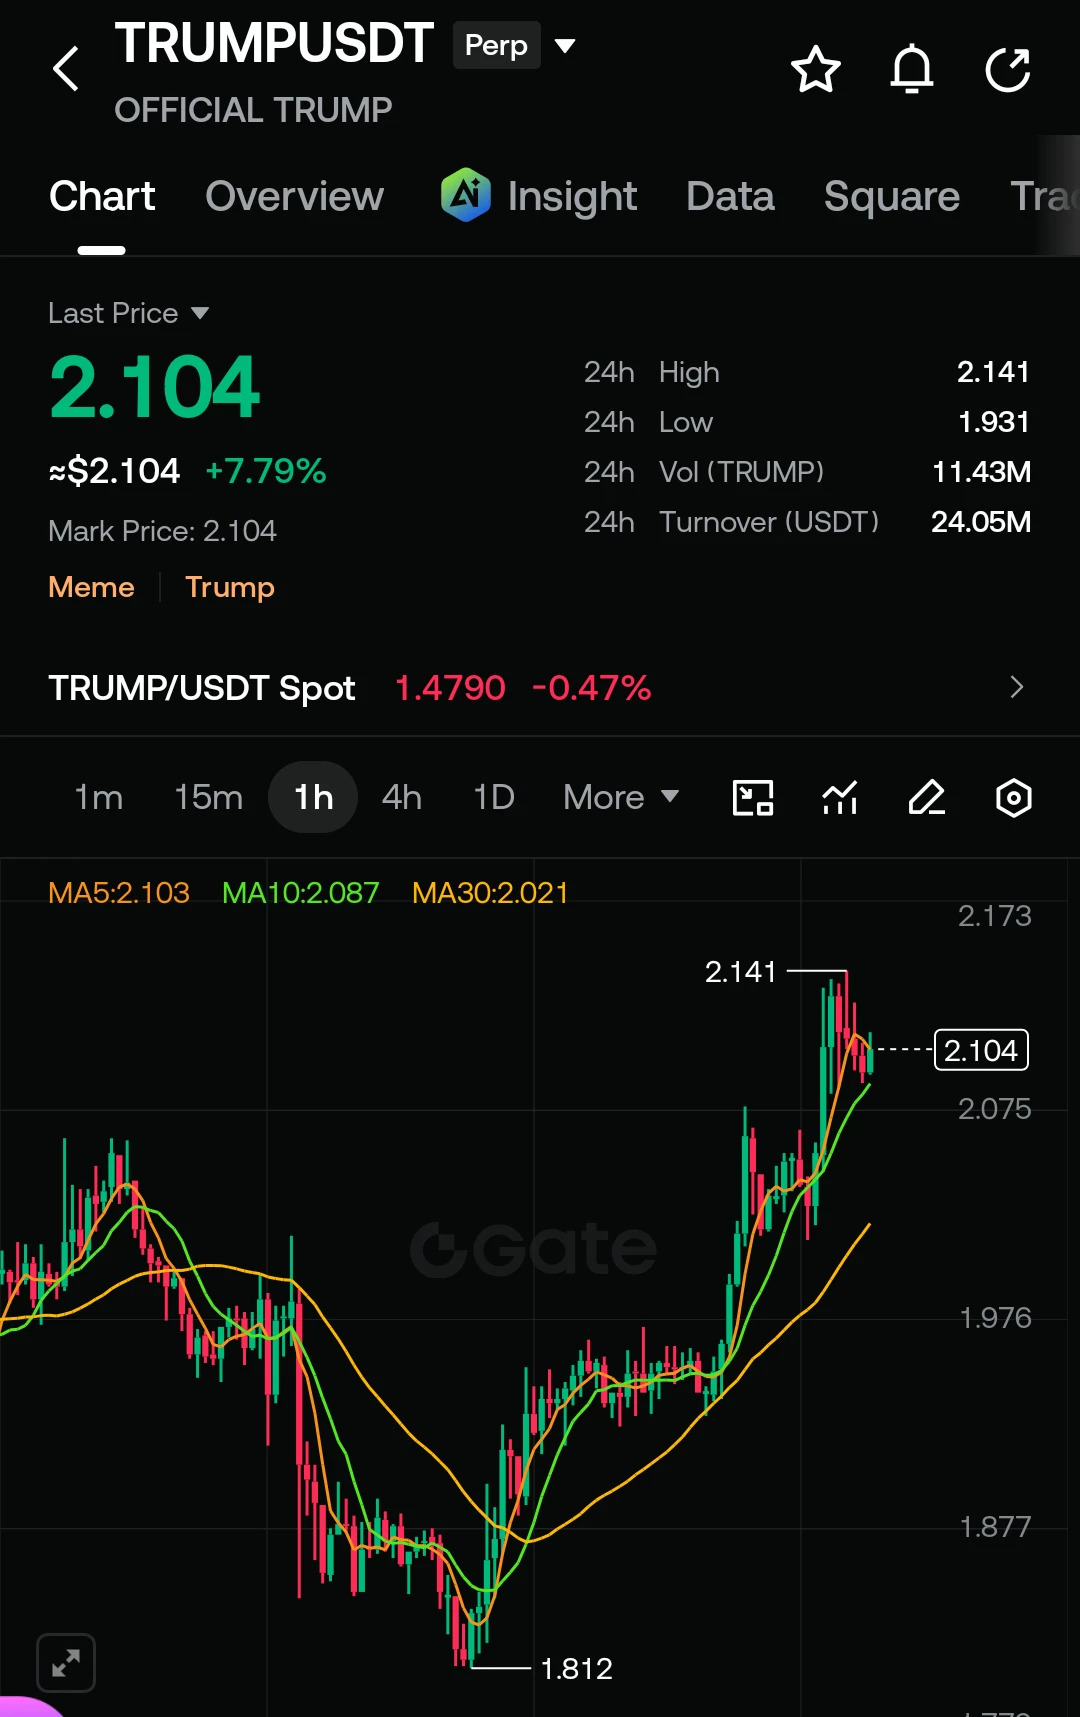Tap the MA5:2.103 indicator label
Viewport: 1080px width, 1717px height.
(x=119, y=892)
